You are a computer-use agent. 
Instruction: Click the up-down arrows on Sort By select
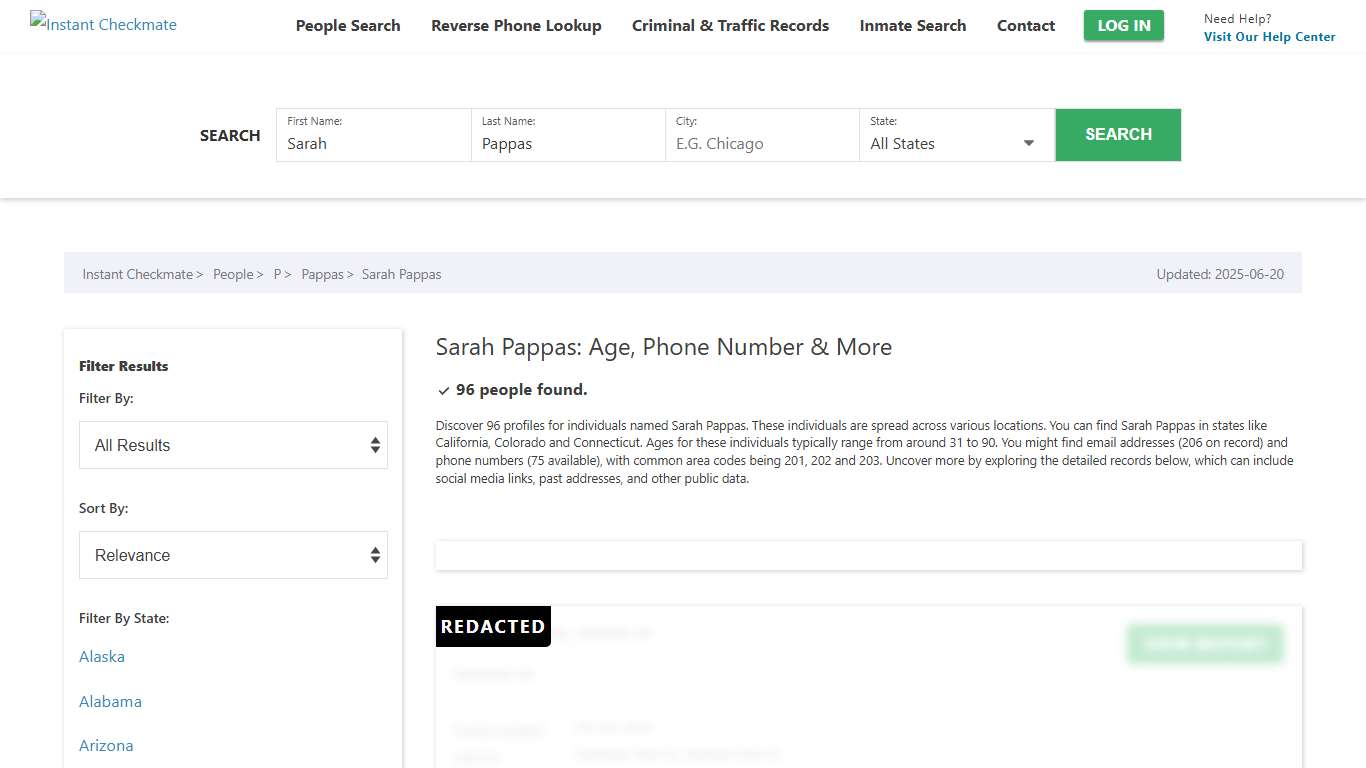click(x=375, y=555)
